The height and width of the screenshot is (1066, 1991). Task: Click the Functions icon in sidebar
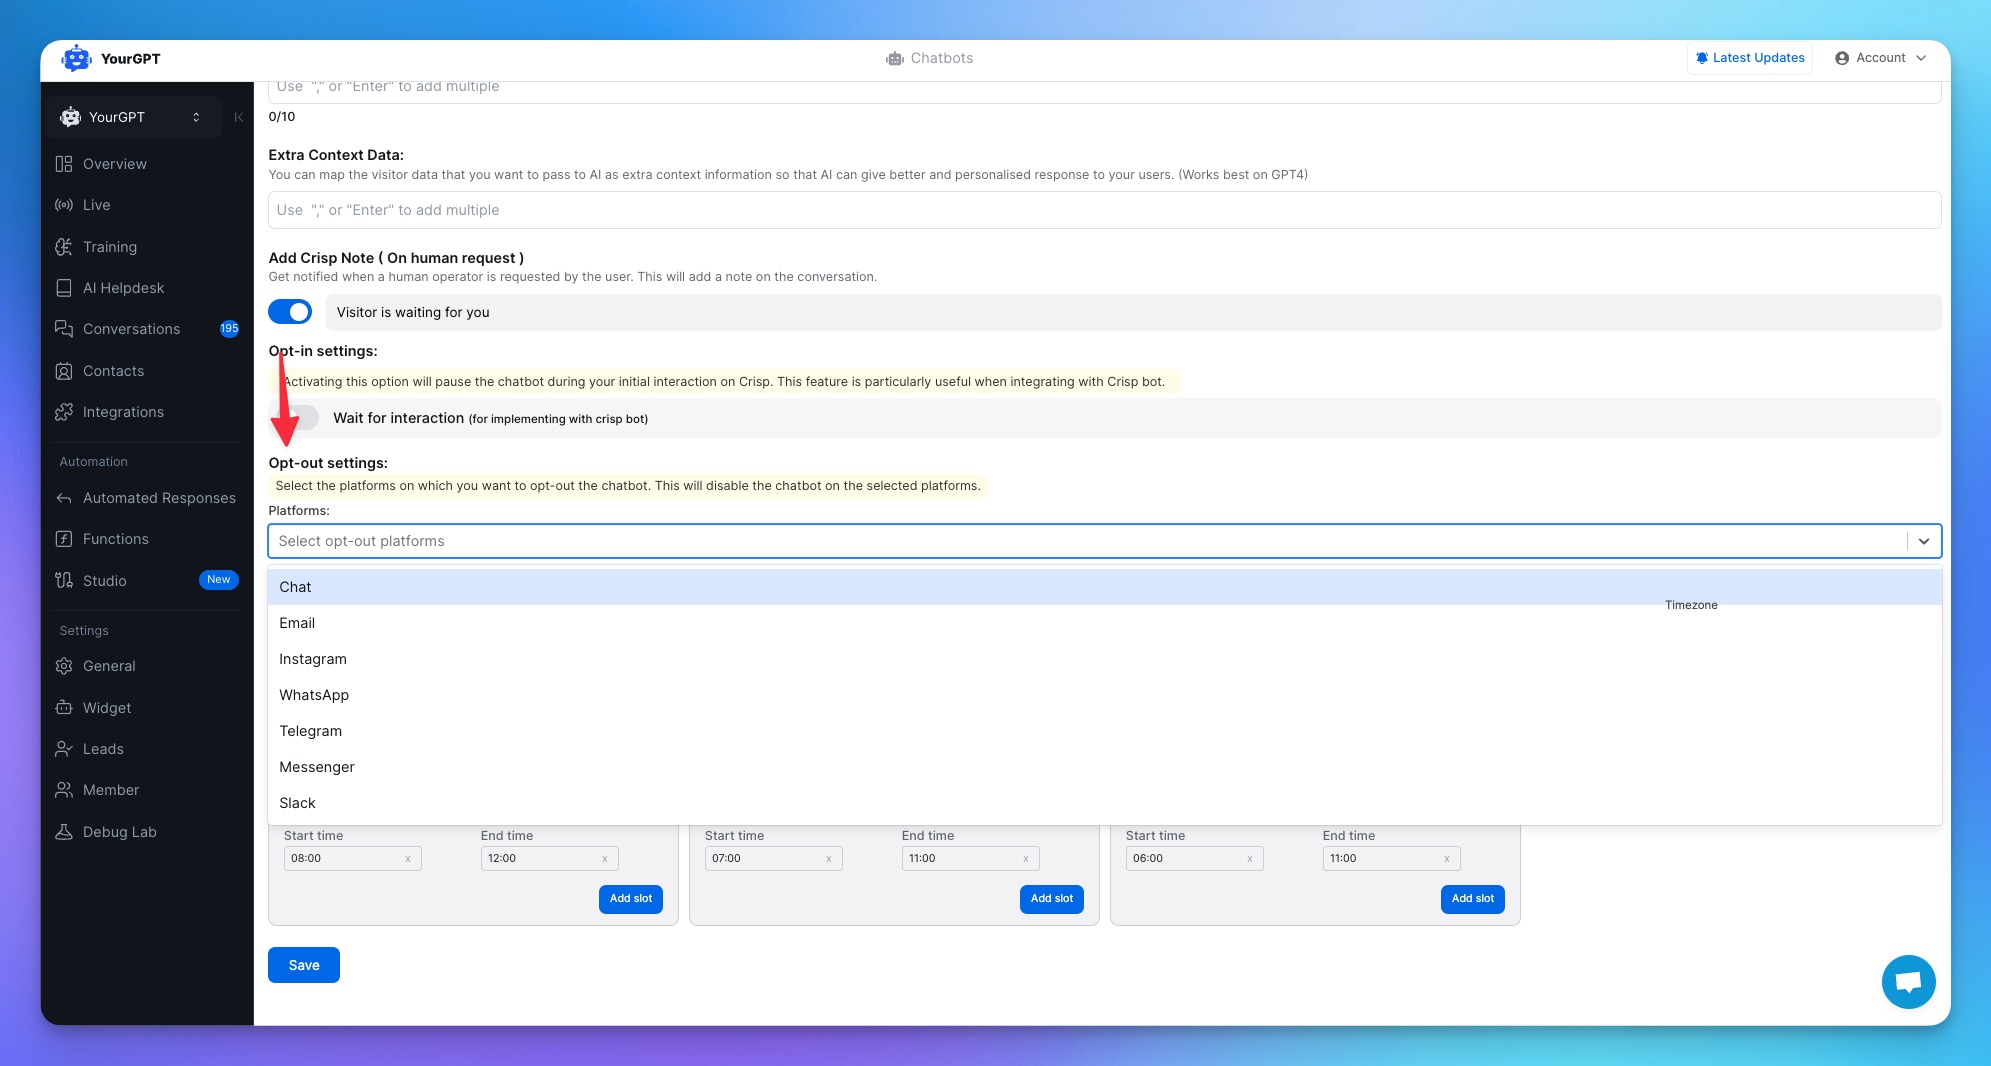click(64, 539)
